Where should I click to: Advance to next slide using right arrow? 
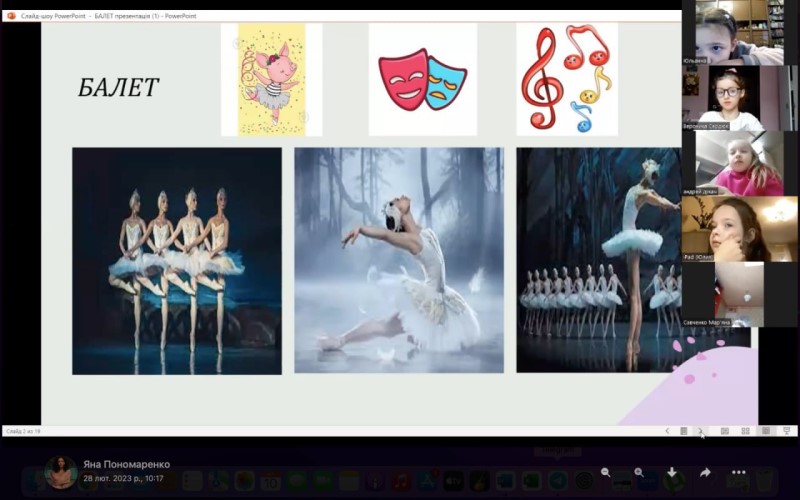tap(700, 431)
